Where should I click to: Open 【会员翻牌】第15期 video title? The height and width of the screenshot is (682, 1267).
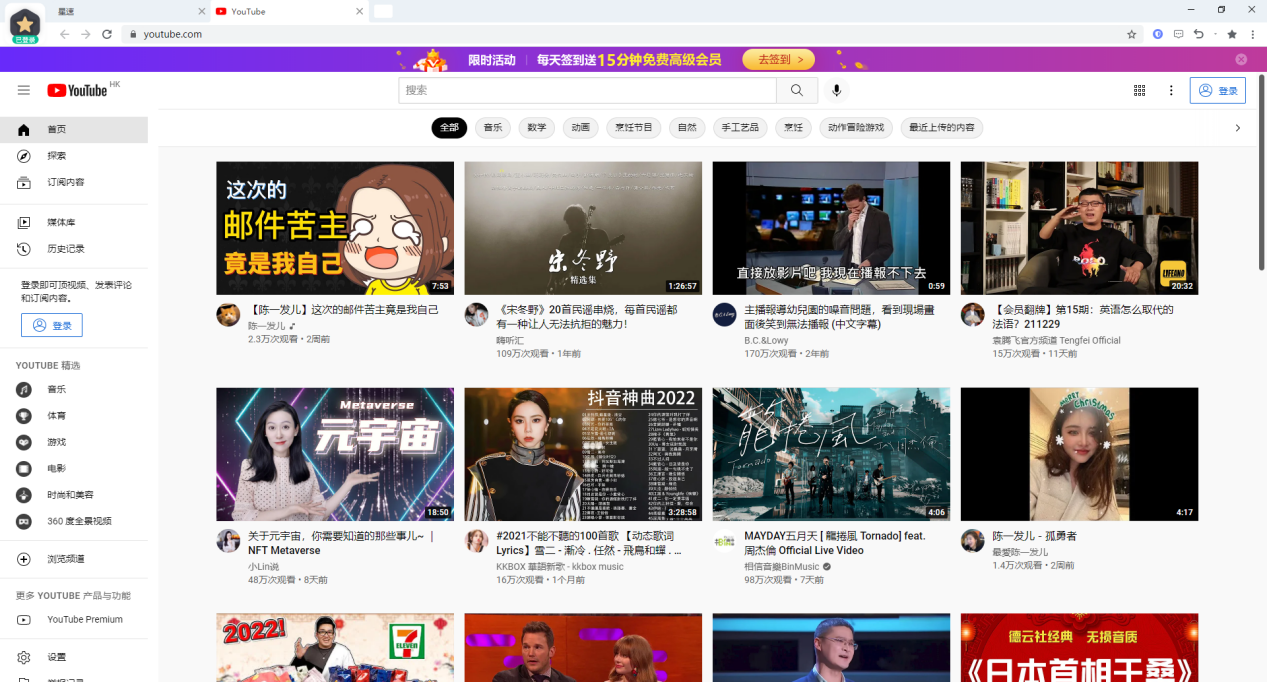point(1083,316)
